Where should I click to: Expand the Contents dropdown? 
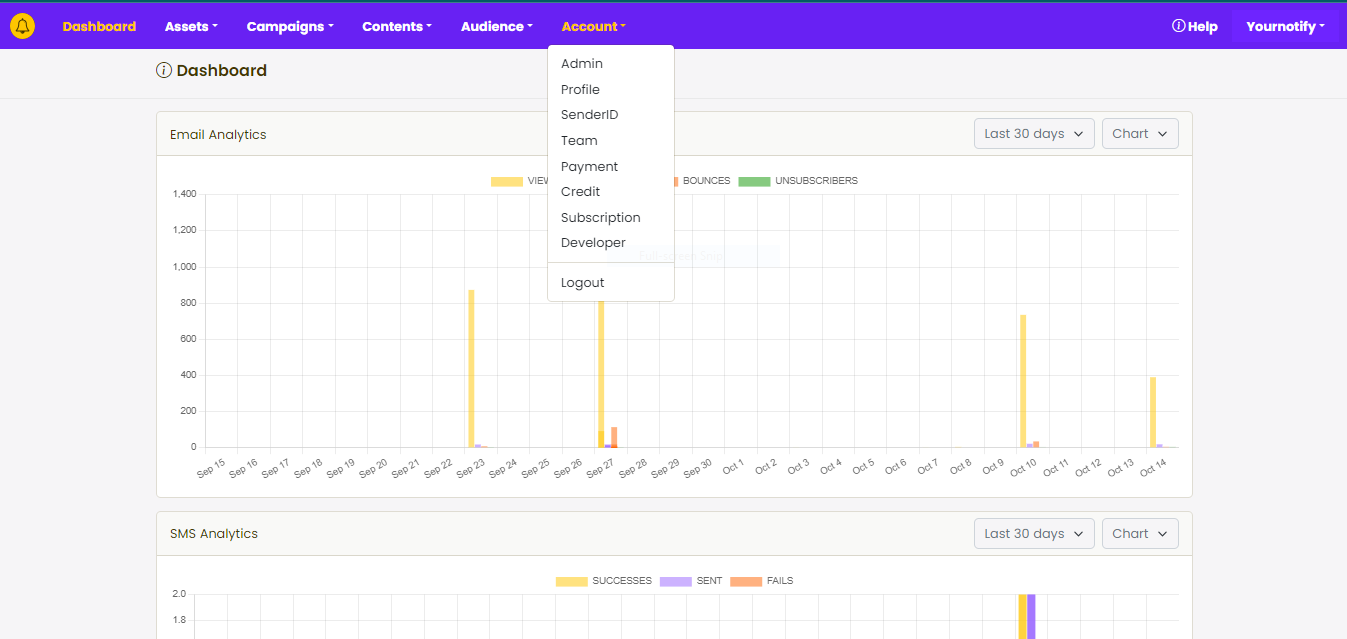point(397,27)
